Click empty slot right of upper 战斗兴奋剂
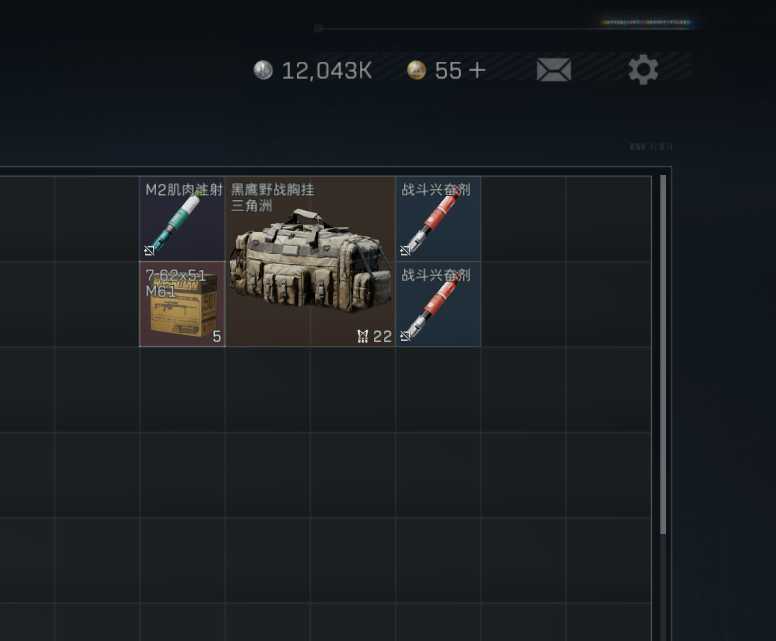This screenshot has width=776, height=641. point(524,218)
